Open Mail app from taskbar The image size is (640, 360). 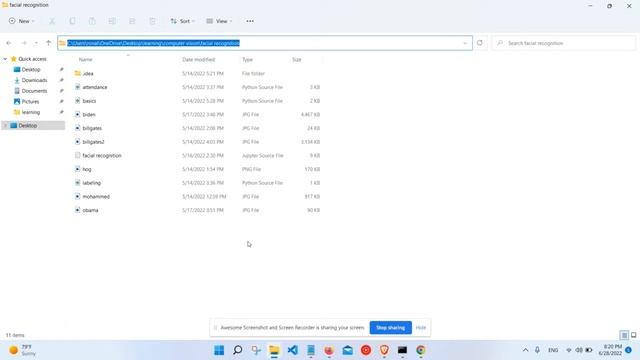(x=348, y=350)
